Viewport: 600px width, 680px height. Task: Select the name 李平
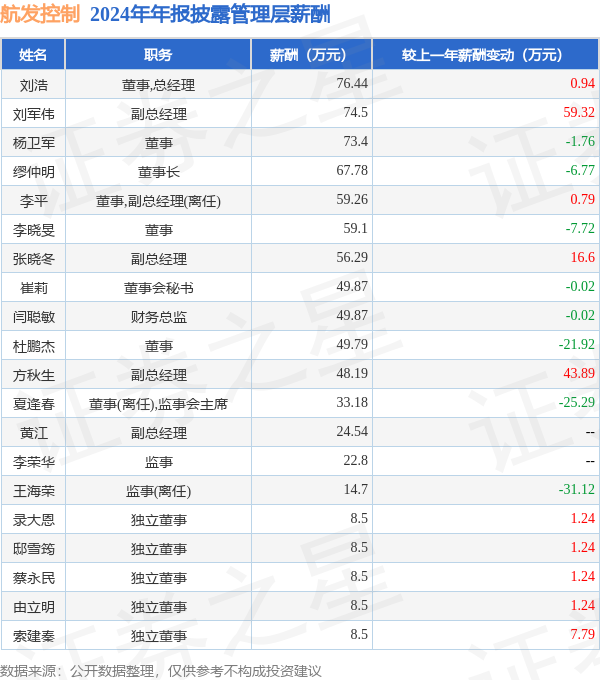coord(34,201)
